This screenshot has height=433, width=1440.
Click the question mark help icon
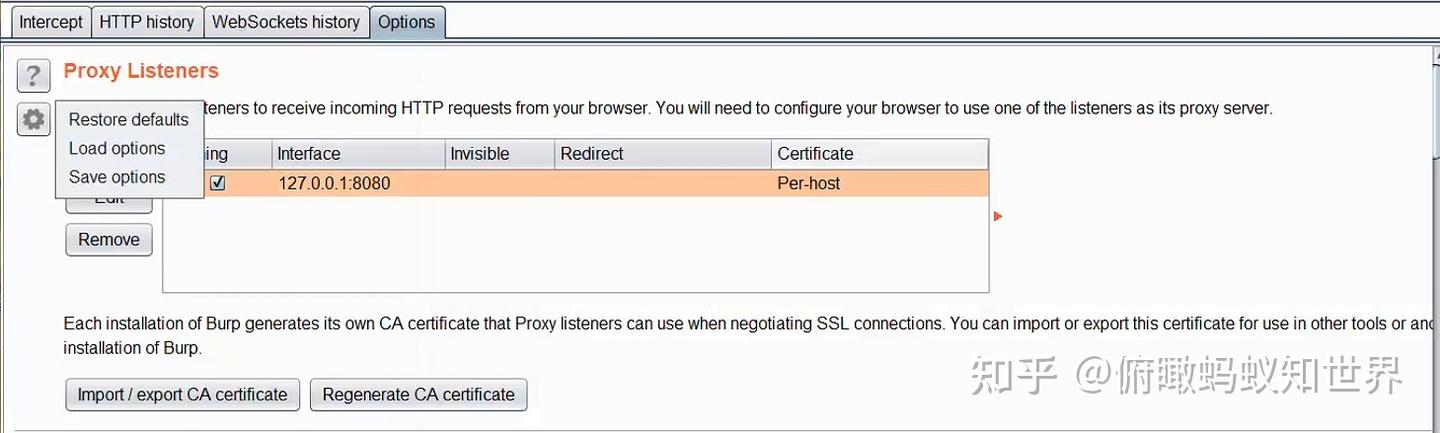click(x=33, y=75)
